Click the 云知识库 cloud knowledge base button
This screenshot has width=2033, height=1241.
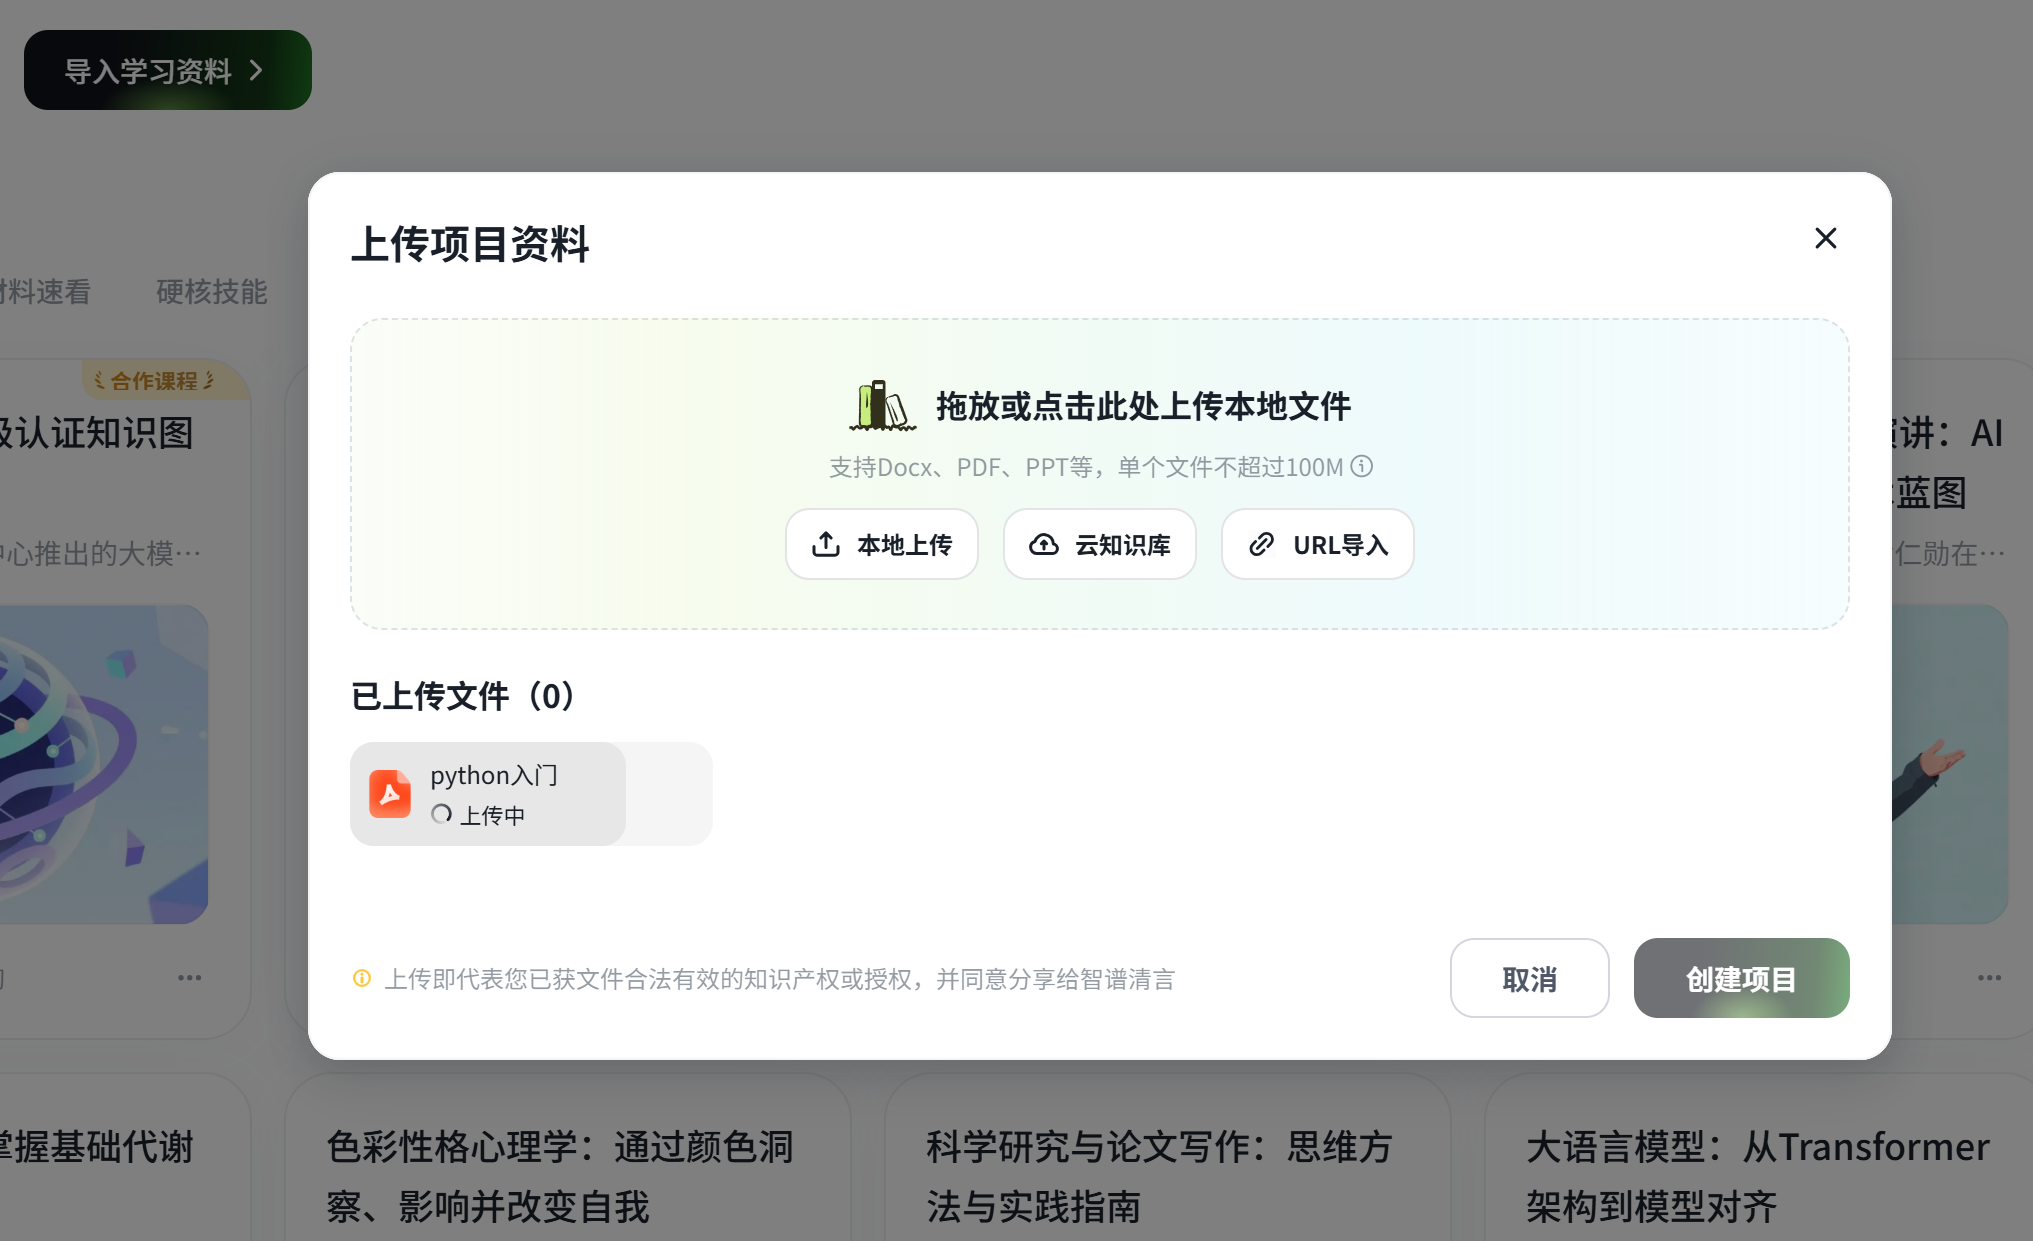click(1099, 544)
